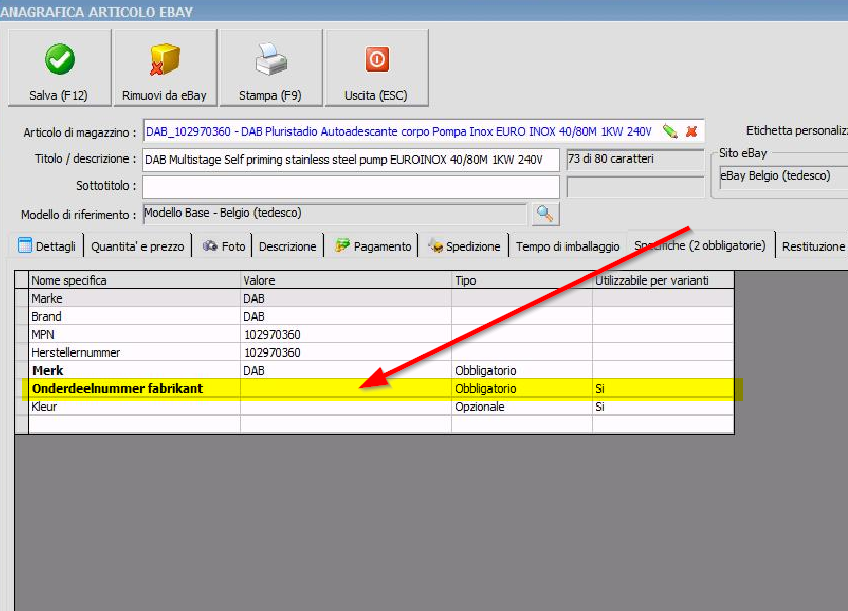
Task: Print with the Stampa (F9) button
Action: [x=270, y=68]
